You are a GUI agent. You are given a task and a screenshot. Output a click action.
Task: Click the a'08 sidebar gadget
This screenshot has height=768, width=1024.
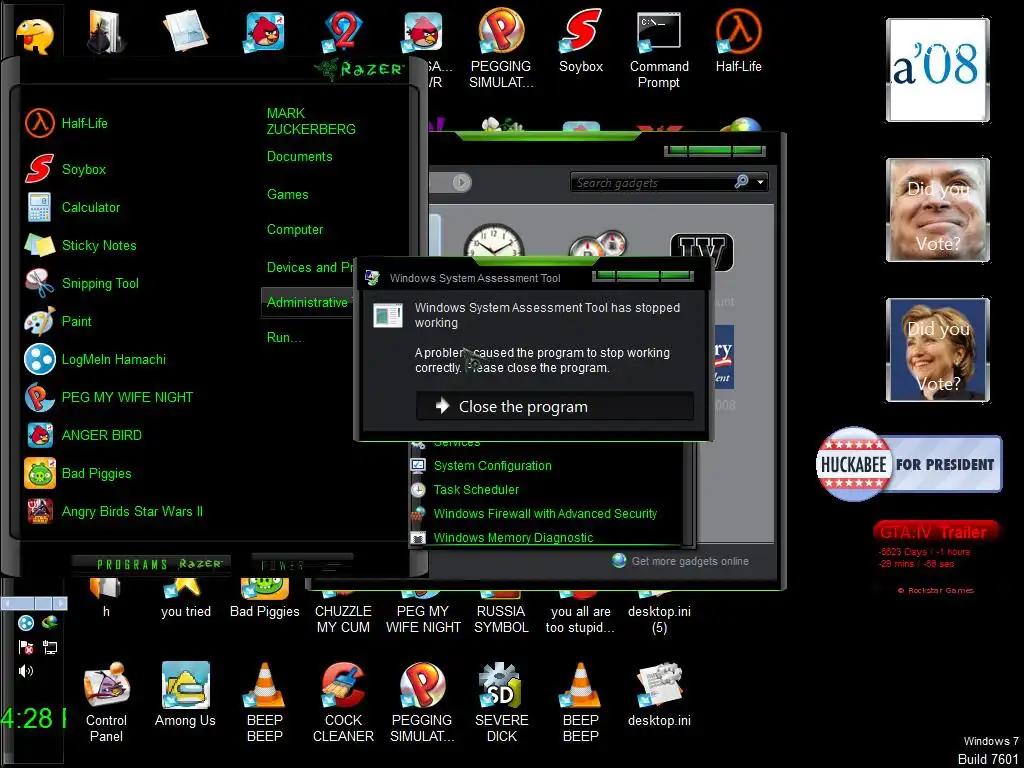pyautogui.click(x=937, y=70)
